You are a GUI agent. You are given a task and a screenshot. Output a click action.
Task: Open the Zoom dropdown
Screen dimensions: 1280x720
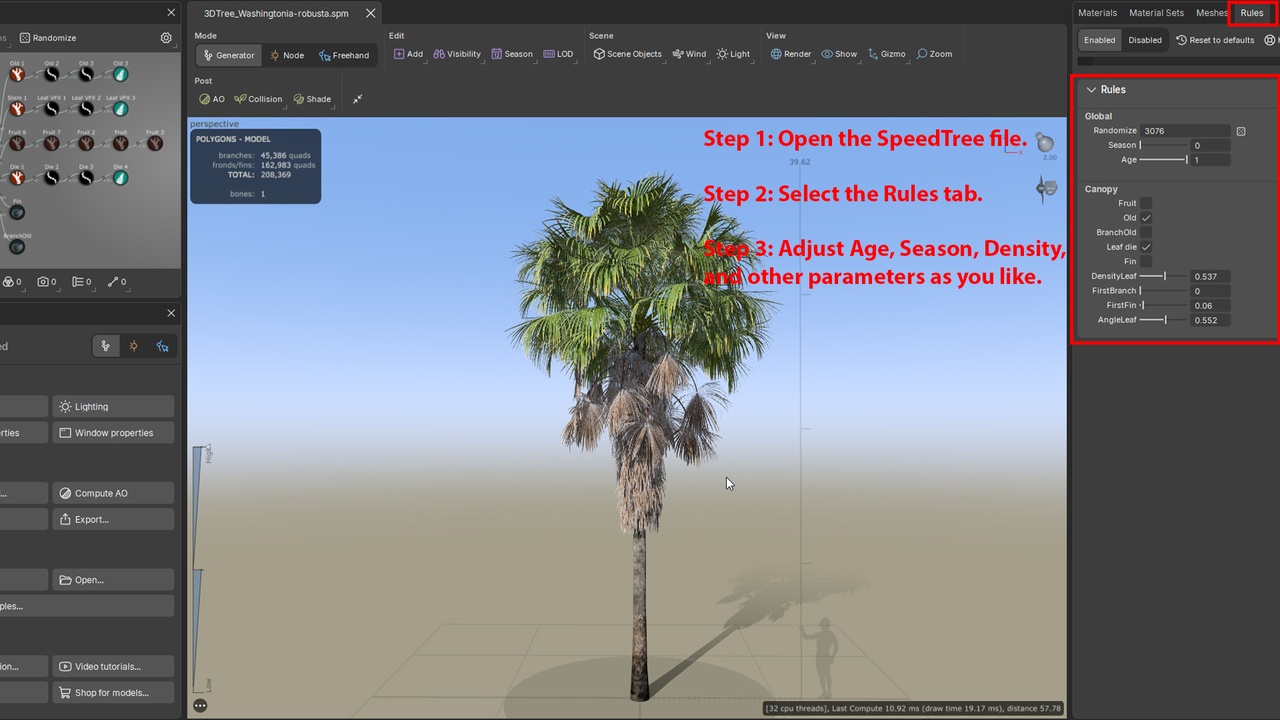click(x=934, y=54)
